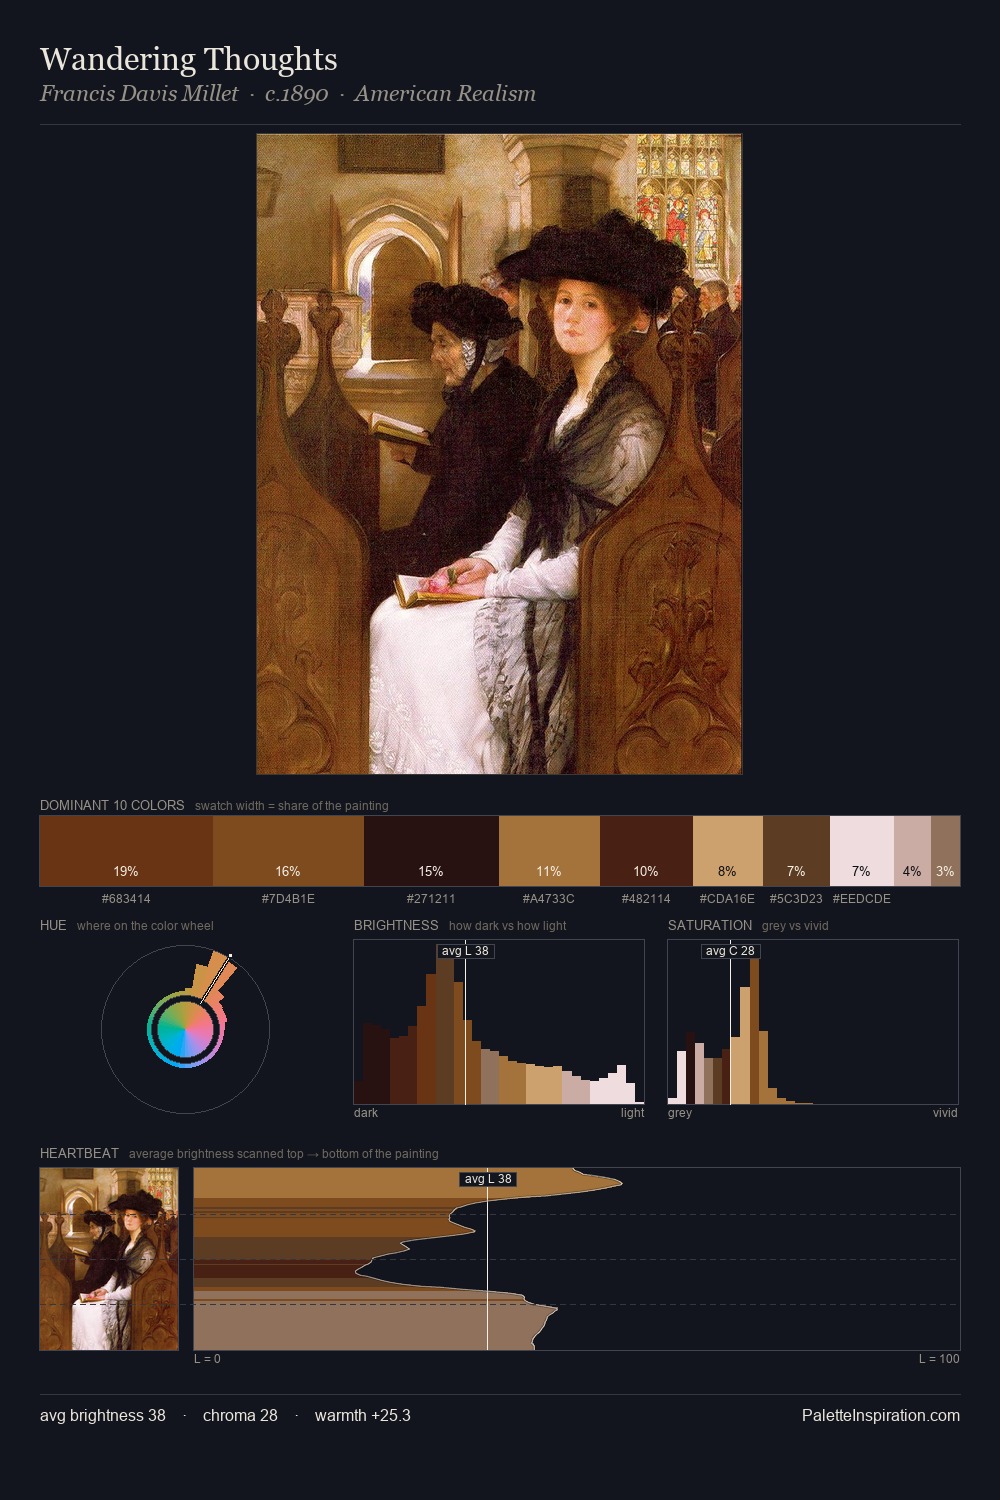Click the 'HUE' section heading
This screenshot has height=1500, width=1000.
(x=53, y=925)
